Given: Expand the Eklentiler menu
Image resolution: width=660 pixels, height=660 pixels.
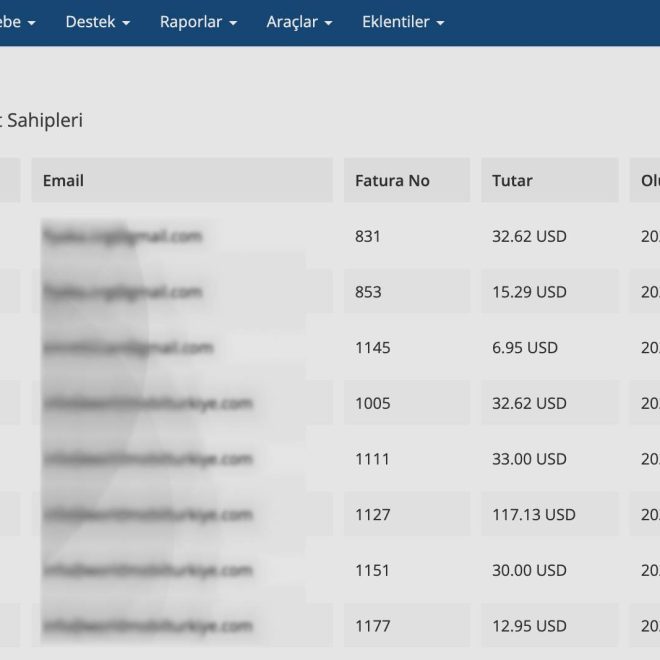Looking at the screenshot, I should coord(402,22).
